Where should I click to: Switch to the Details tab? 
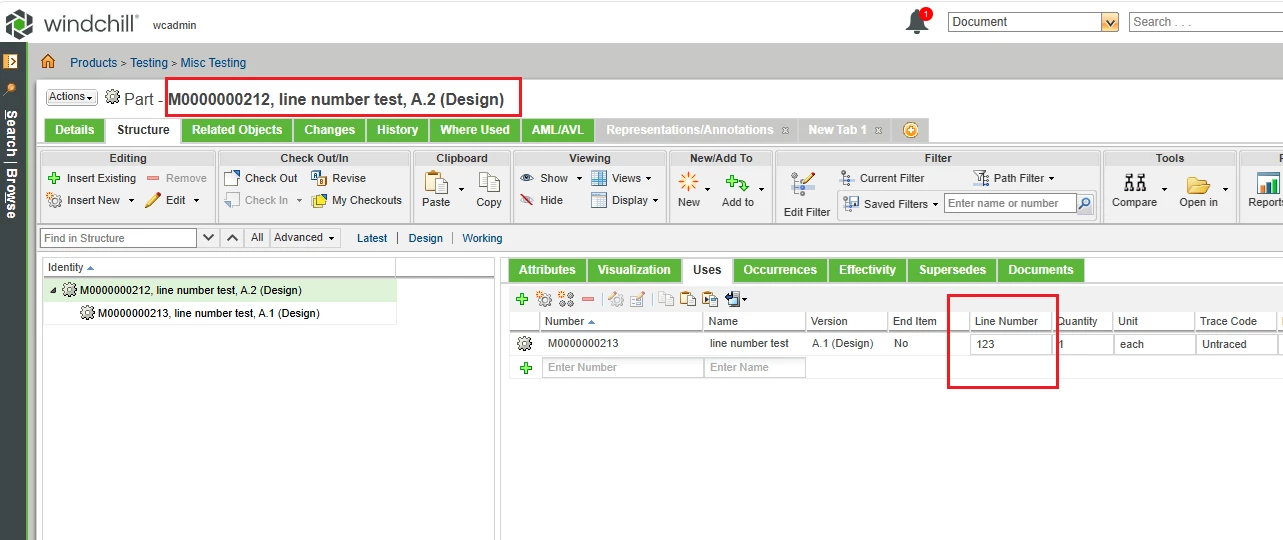pos(75,130)
